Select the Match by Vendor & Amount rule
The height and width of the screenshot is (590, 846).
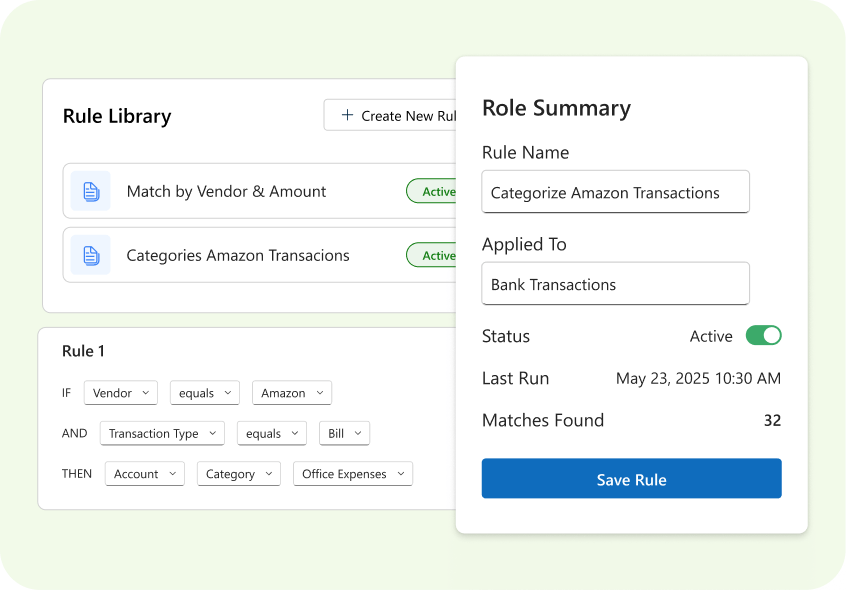(260, 191)
